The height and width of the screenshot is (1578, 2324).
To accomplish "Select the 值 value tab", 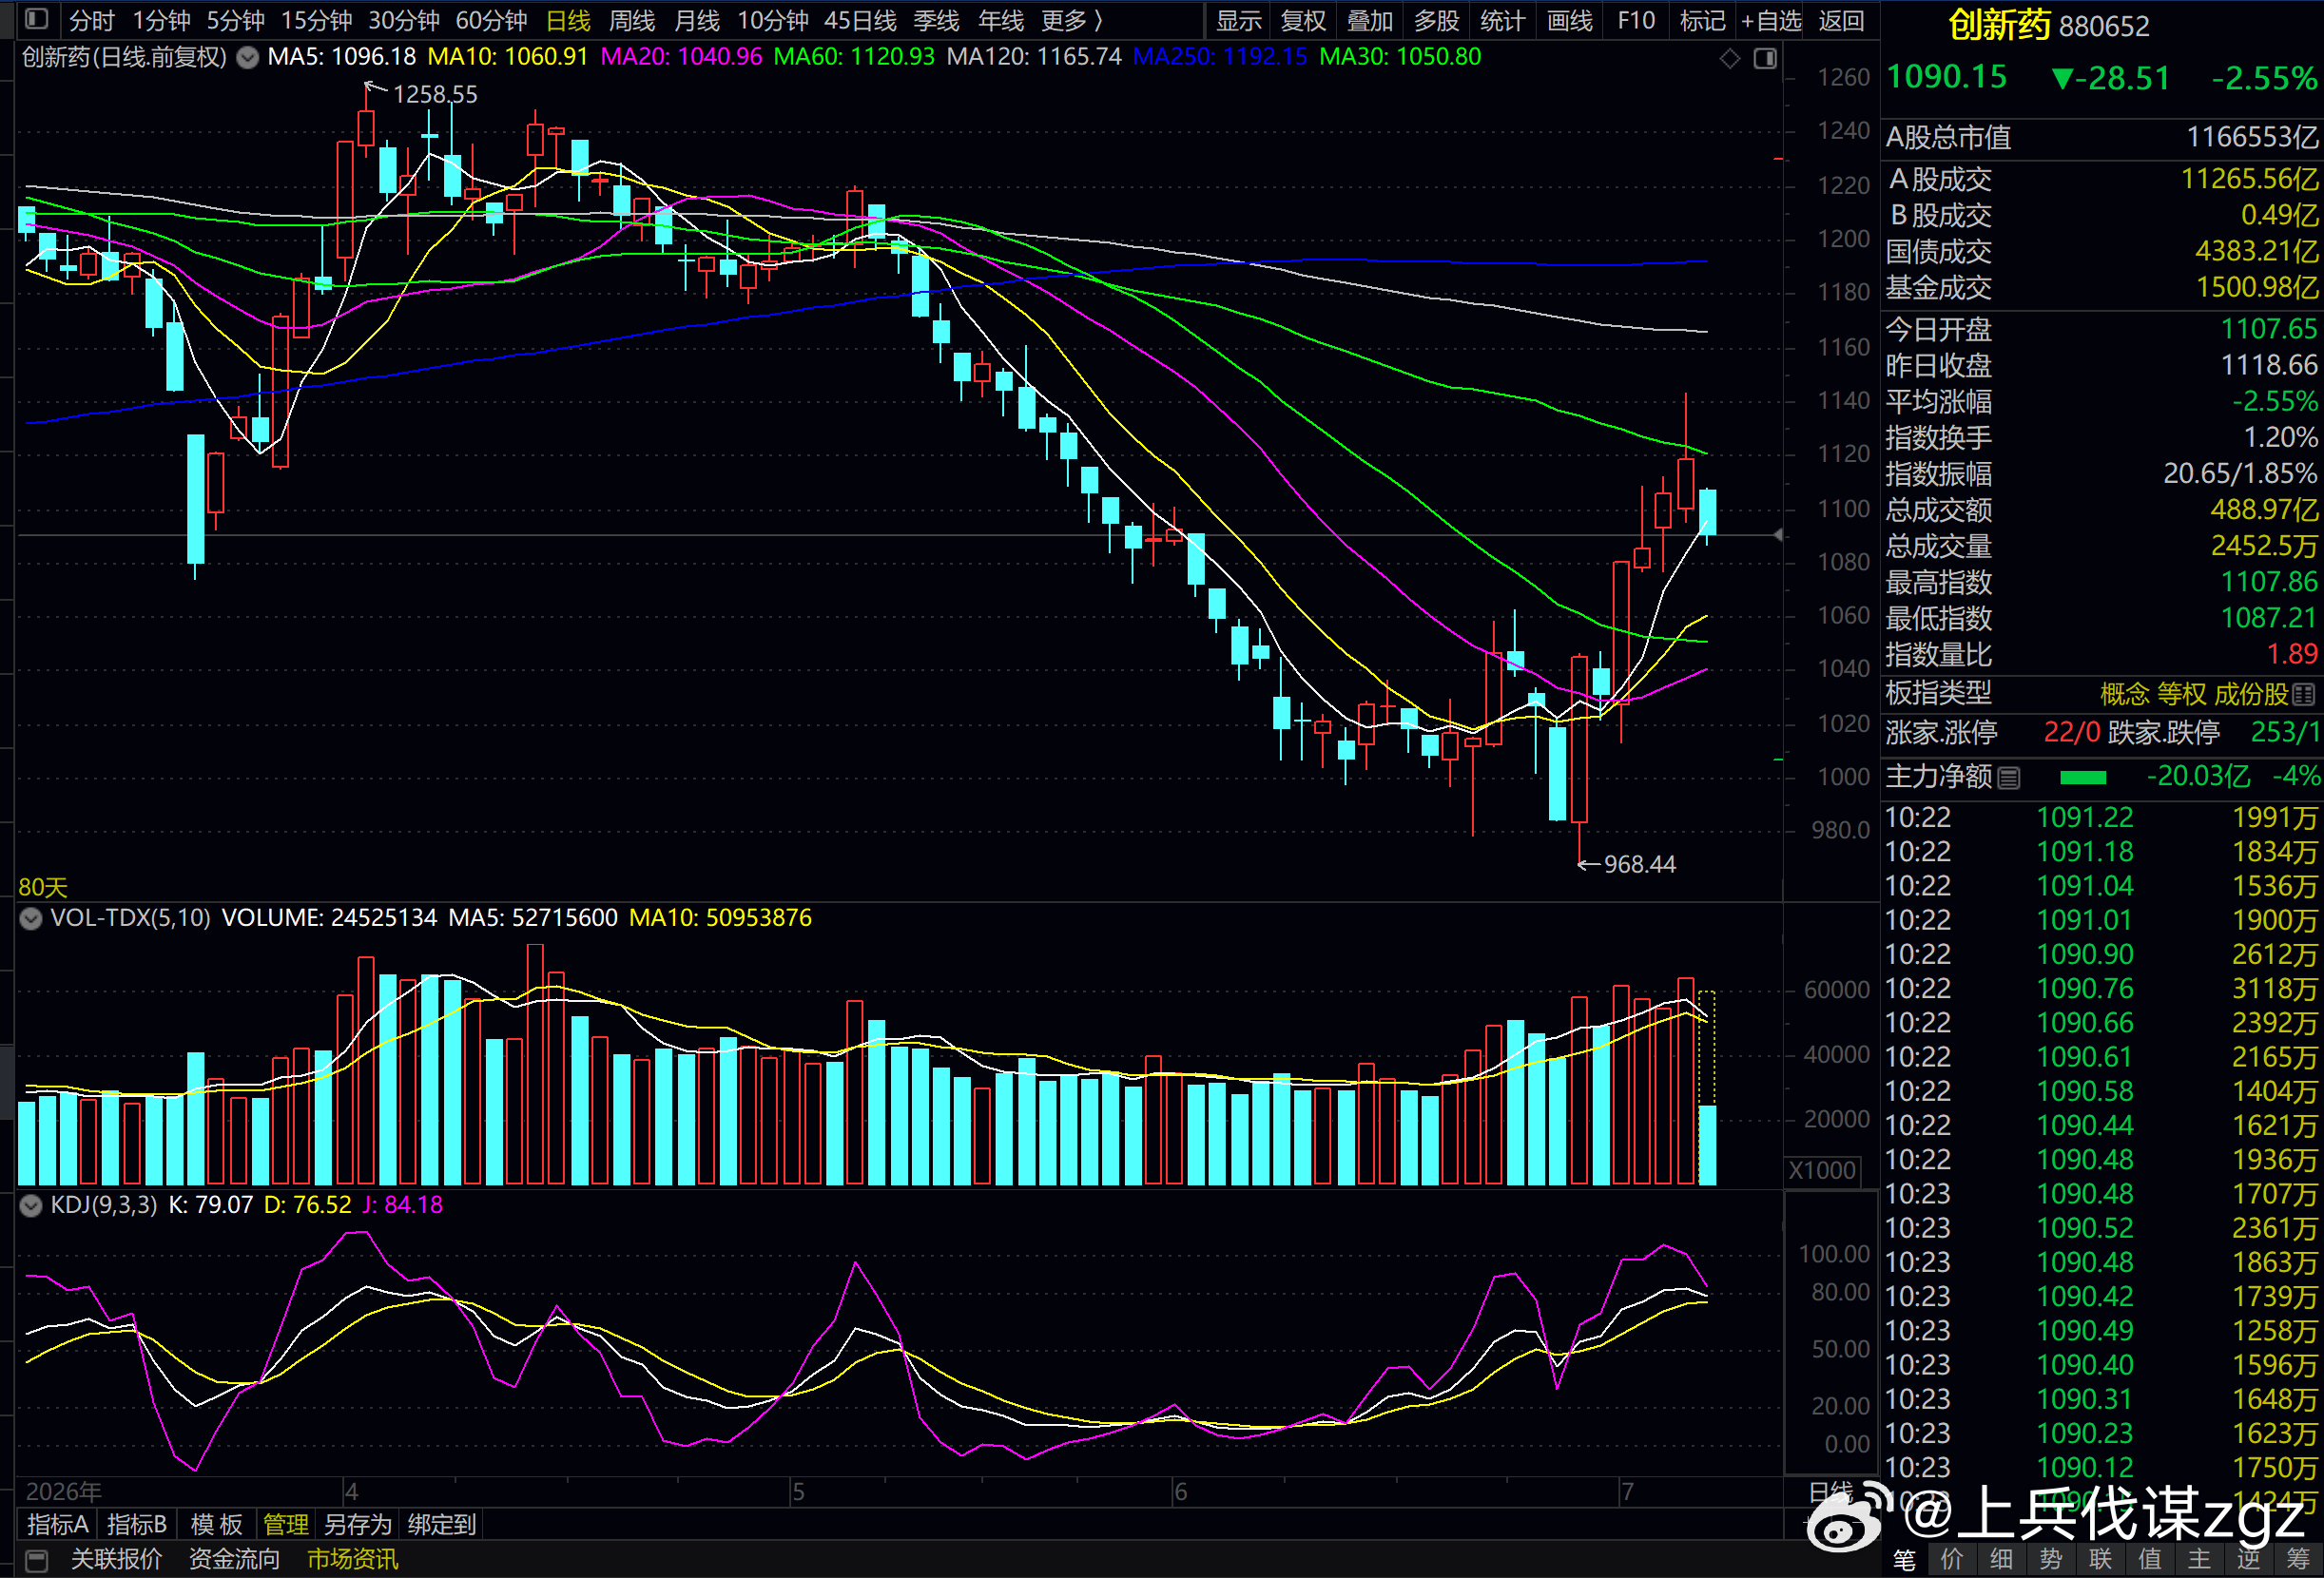I will pos(2150,1560).
